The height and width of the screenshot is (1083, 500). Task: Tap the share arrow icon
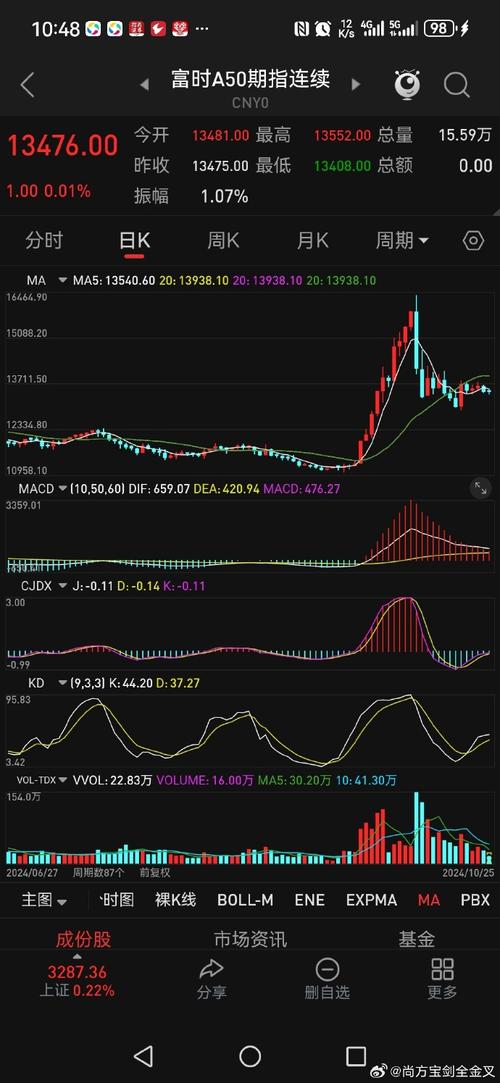pos(211,969)
